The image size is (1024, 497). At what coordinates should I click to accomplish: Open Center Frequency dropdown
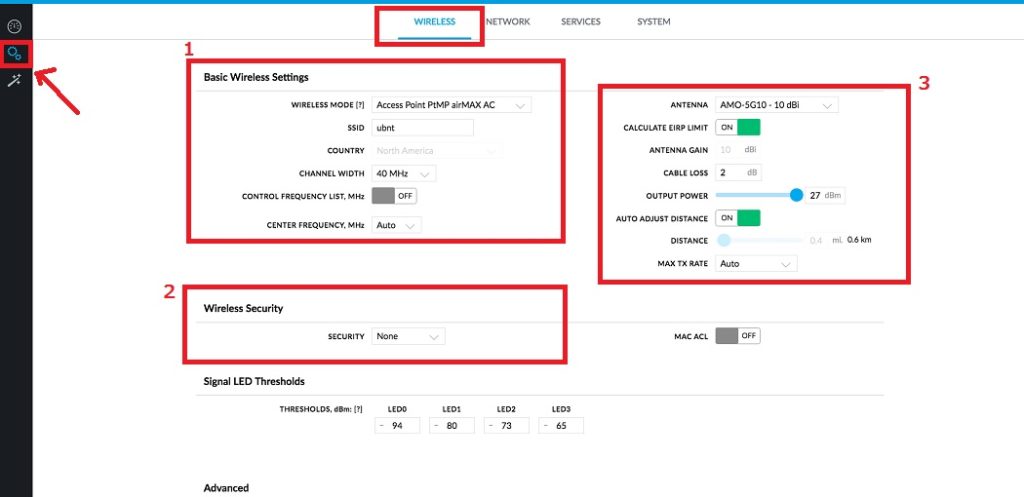[397, 226]
